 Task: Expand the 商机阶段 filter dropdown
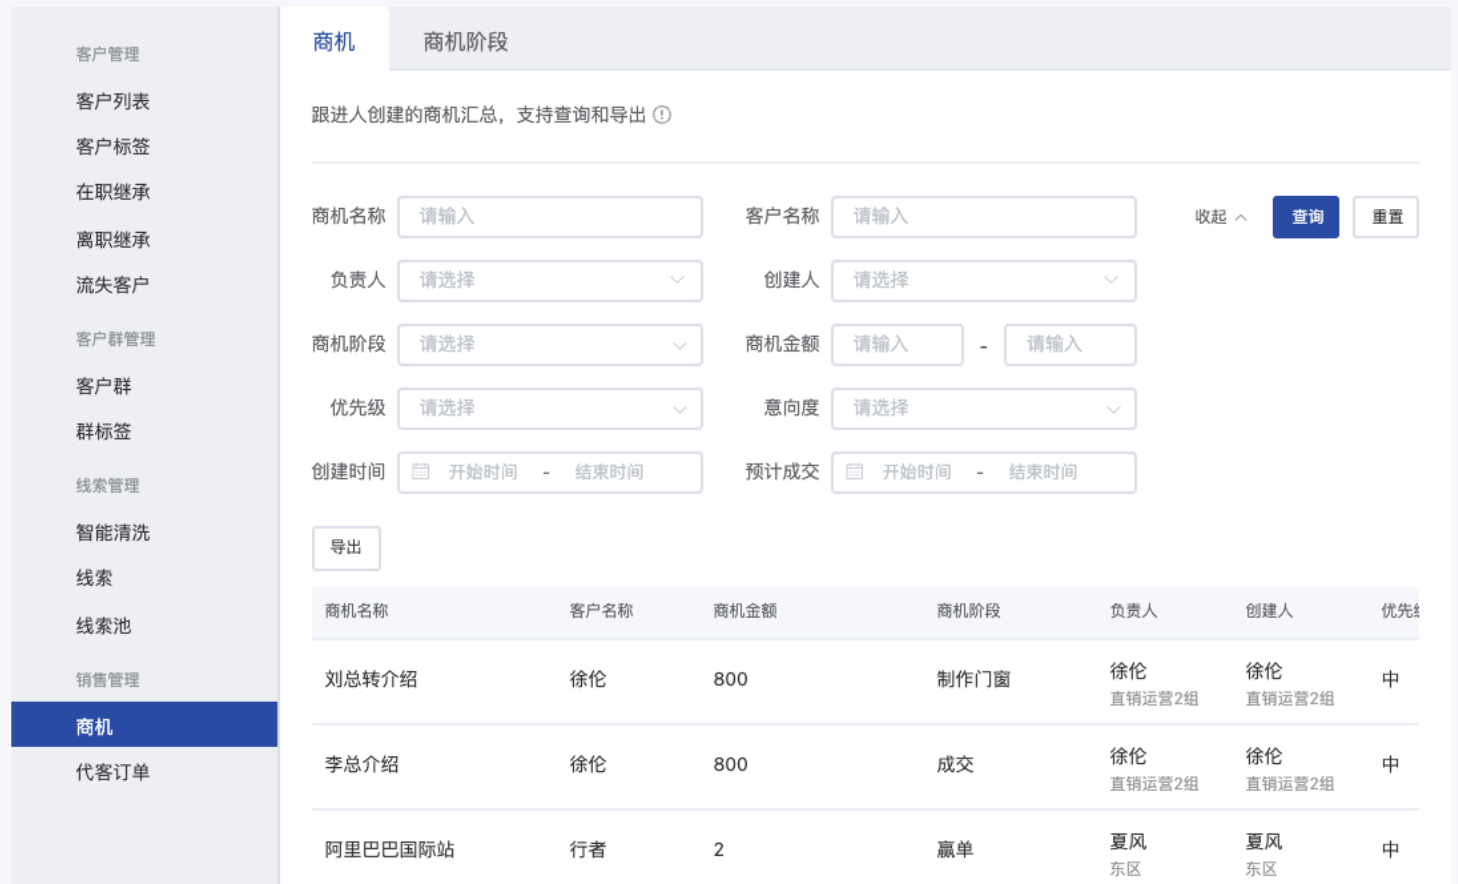click(550, 345)
